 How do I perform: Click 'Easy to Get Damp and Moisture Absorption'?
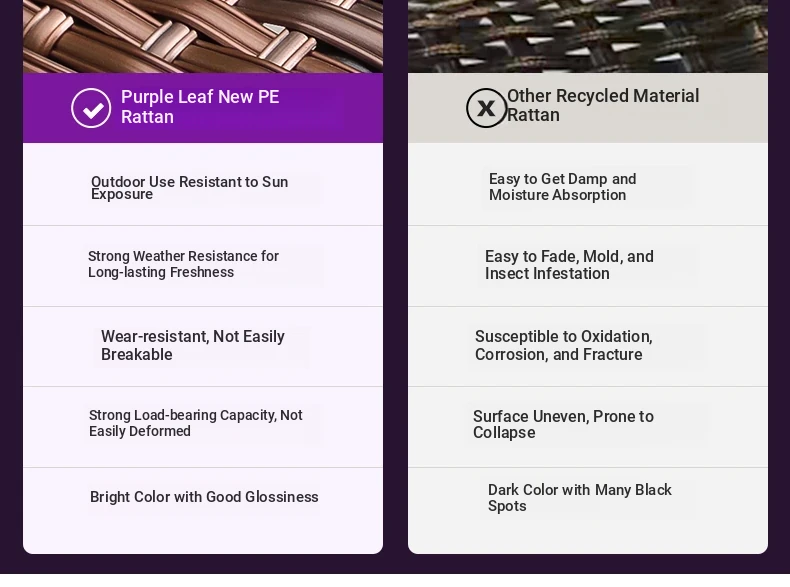[x=562, y=187]
